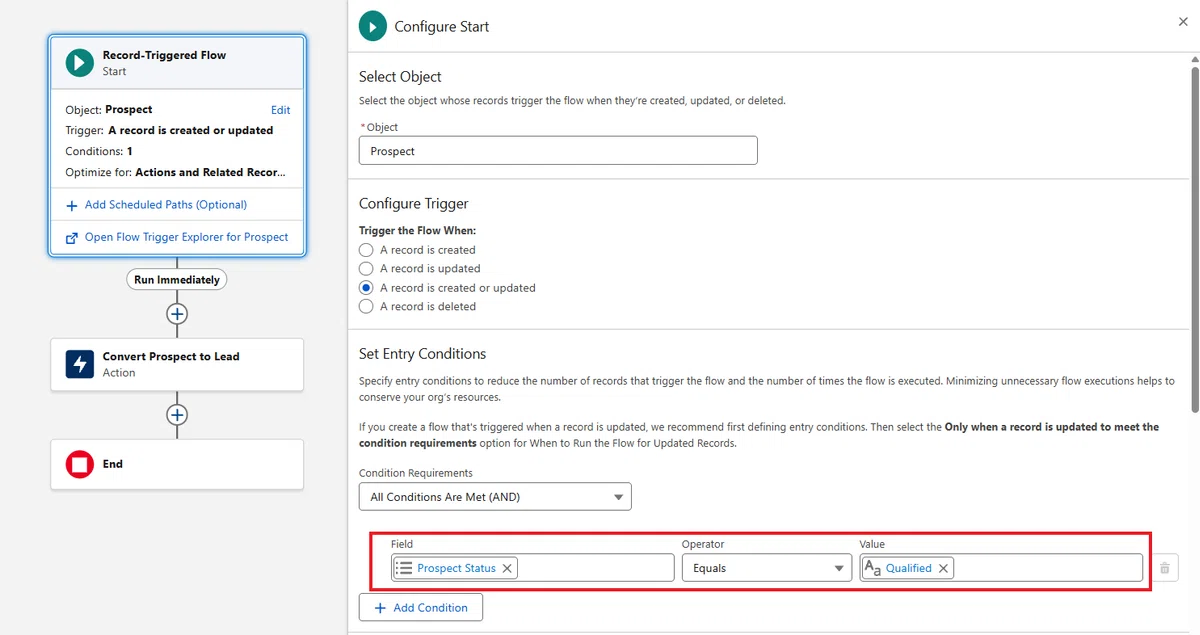1200x635 pixels.
Task: Click 'Conditions: 1' text on Start card
Action: [x=99, y=151]
